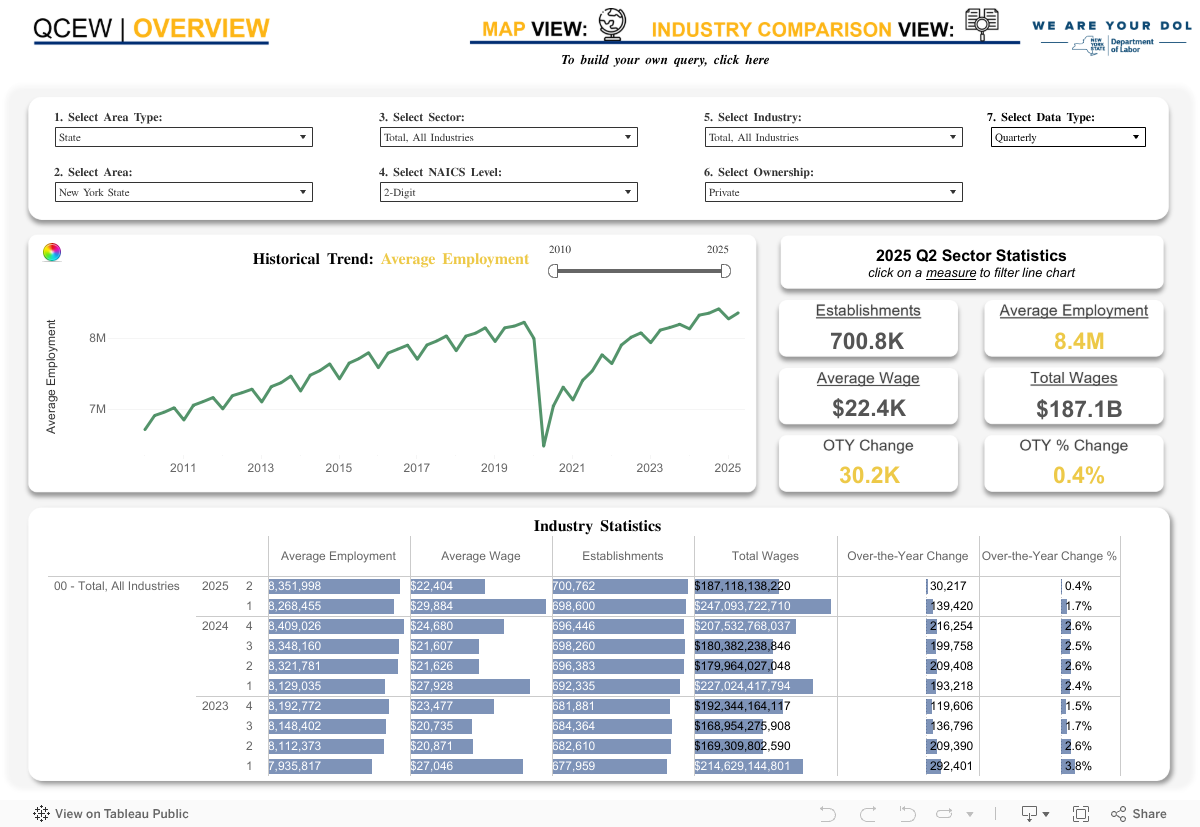Open the Select Area Type dropdown

[x=183, y=138]
